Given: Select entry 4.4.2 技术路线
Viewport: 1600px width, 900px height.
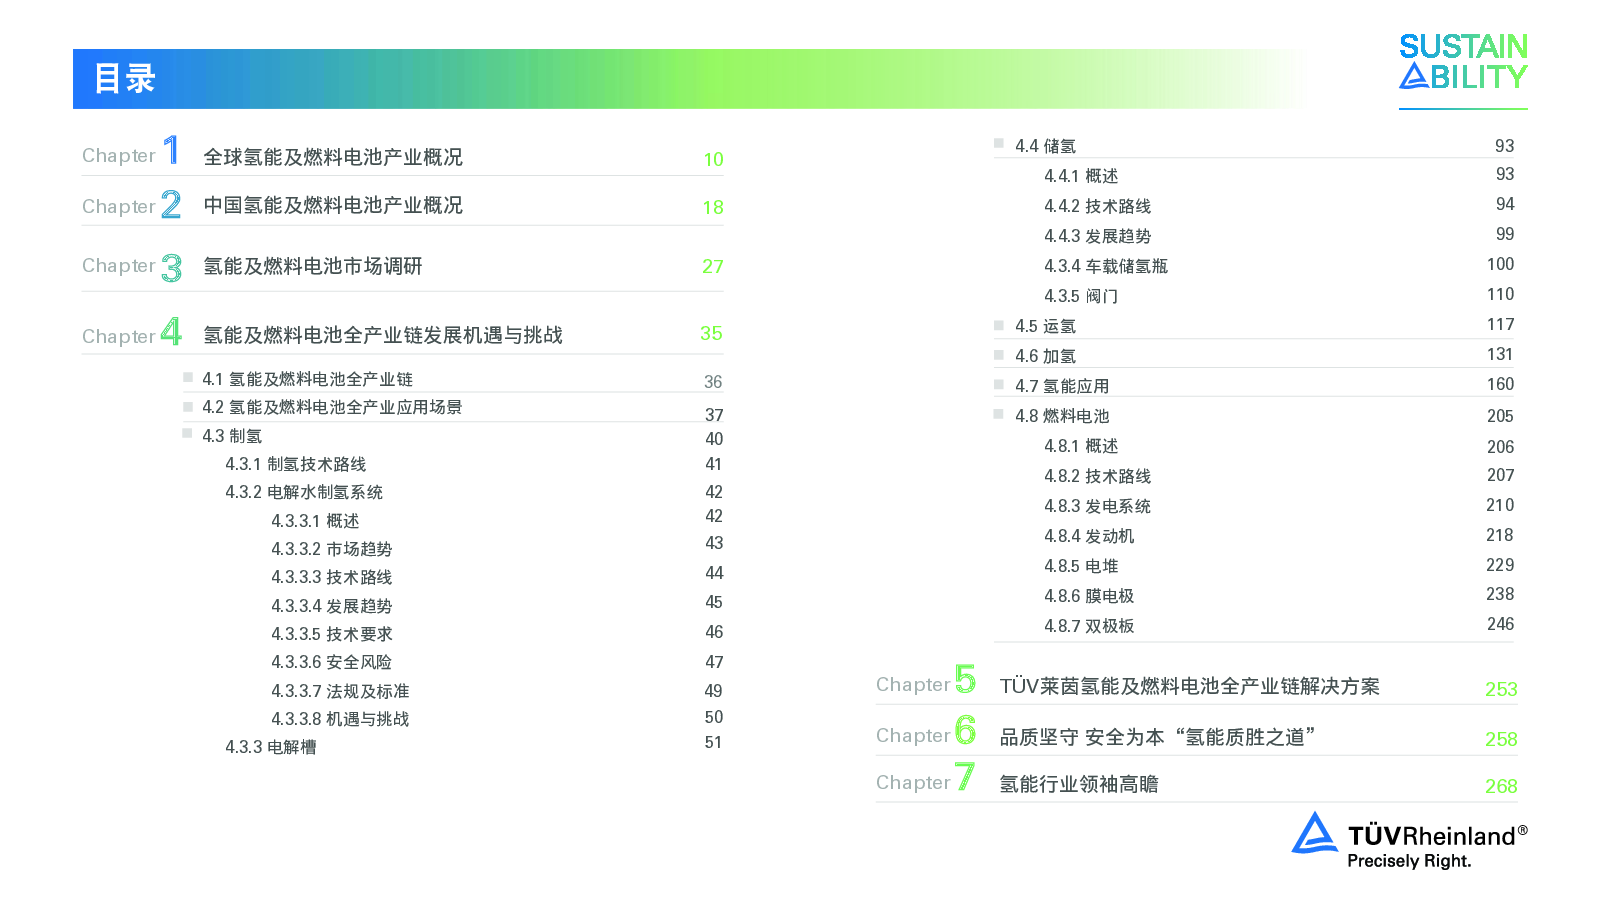Looking at the screenshot, I should pyautogui.click(x=1097, y=206).
